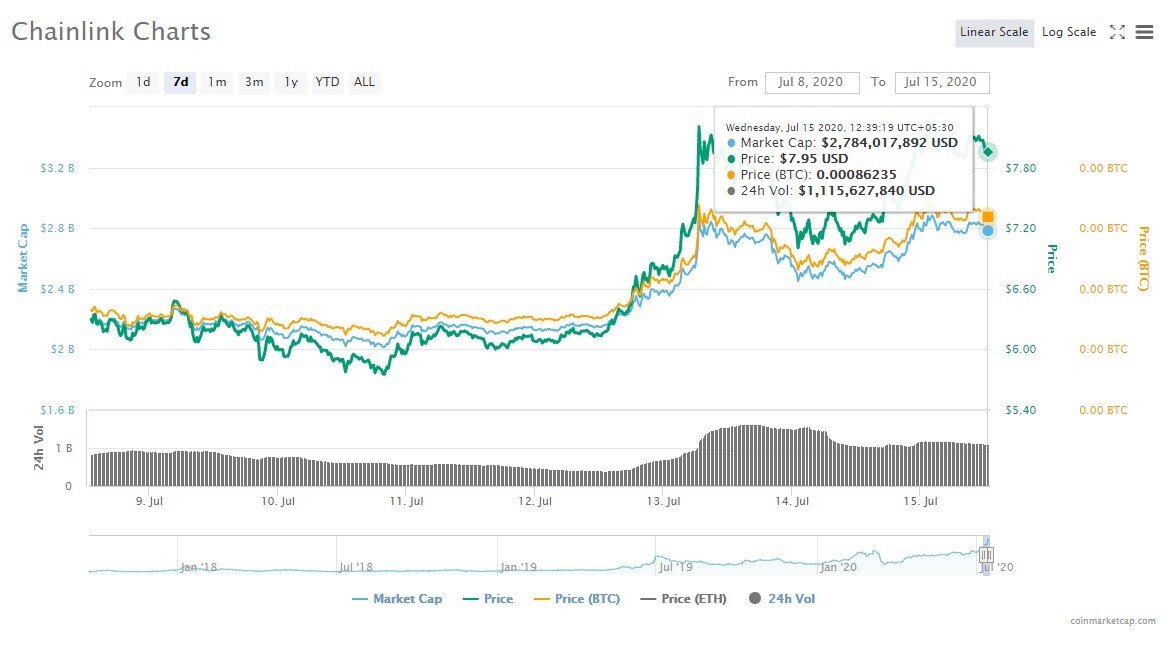Click tooltip Market Cap $2,784,017,892 USD value

889,142
